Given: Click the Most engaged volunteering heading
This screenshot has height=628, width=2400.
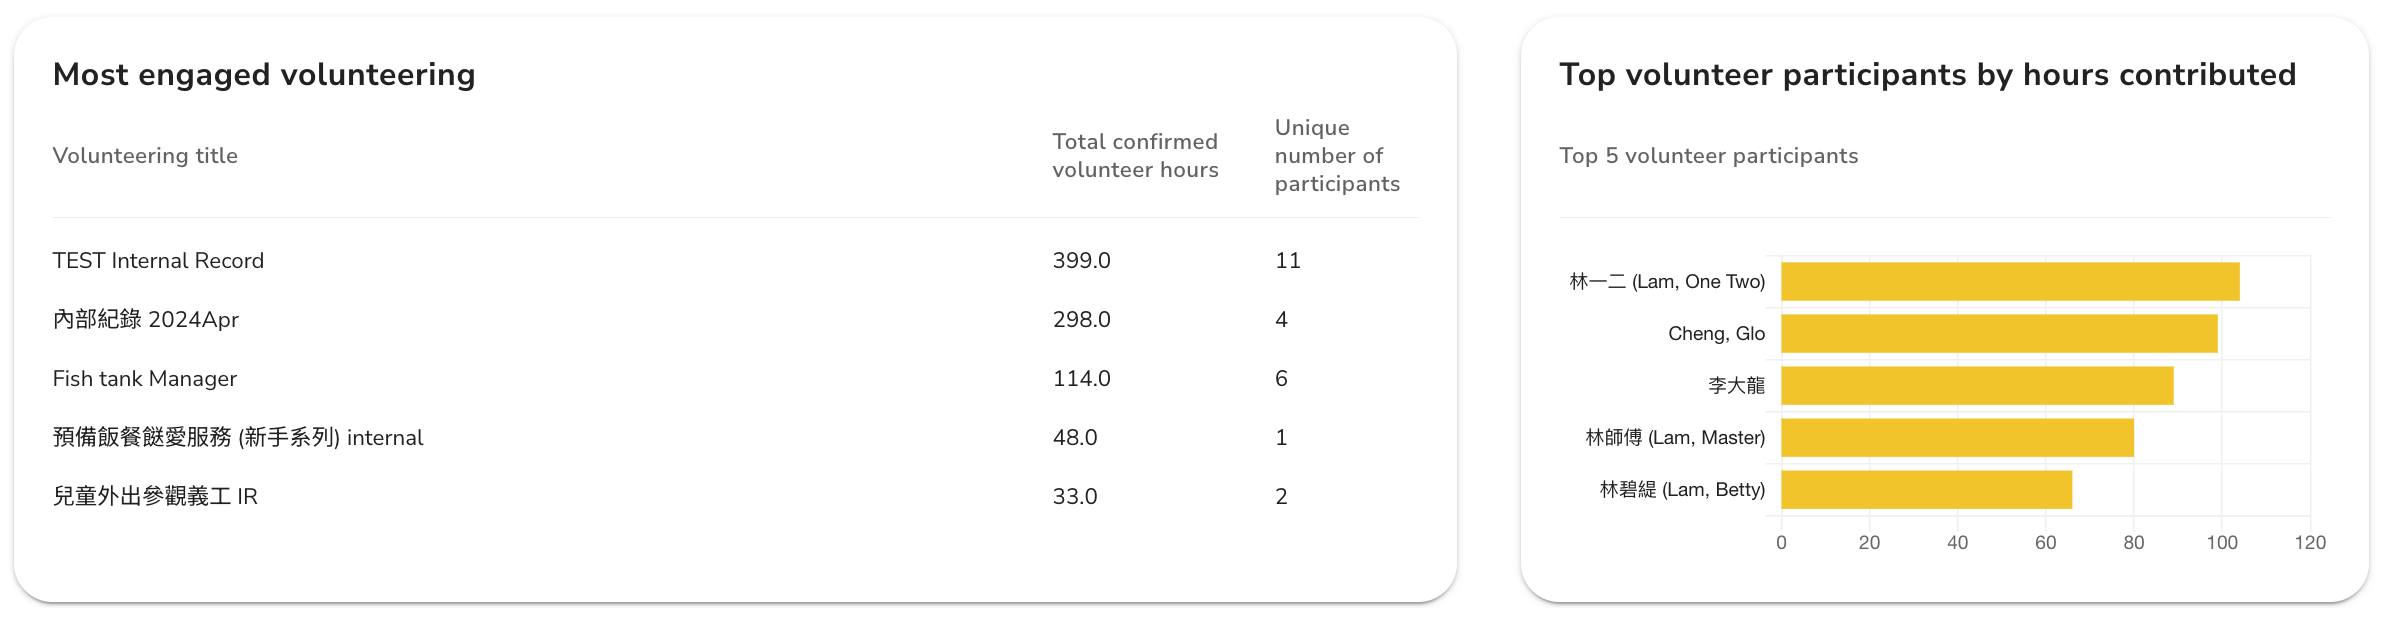Looking at the screenshot, I should (264, 75).
